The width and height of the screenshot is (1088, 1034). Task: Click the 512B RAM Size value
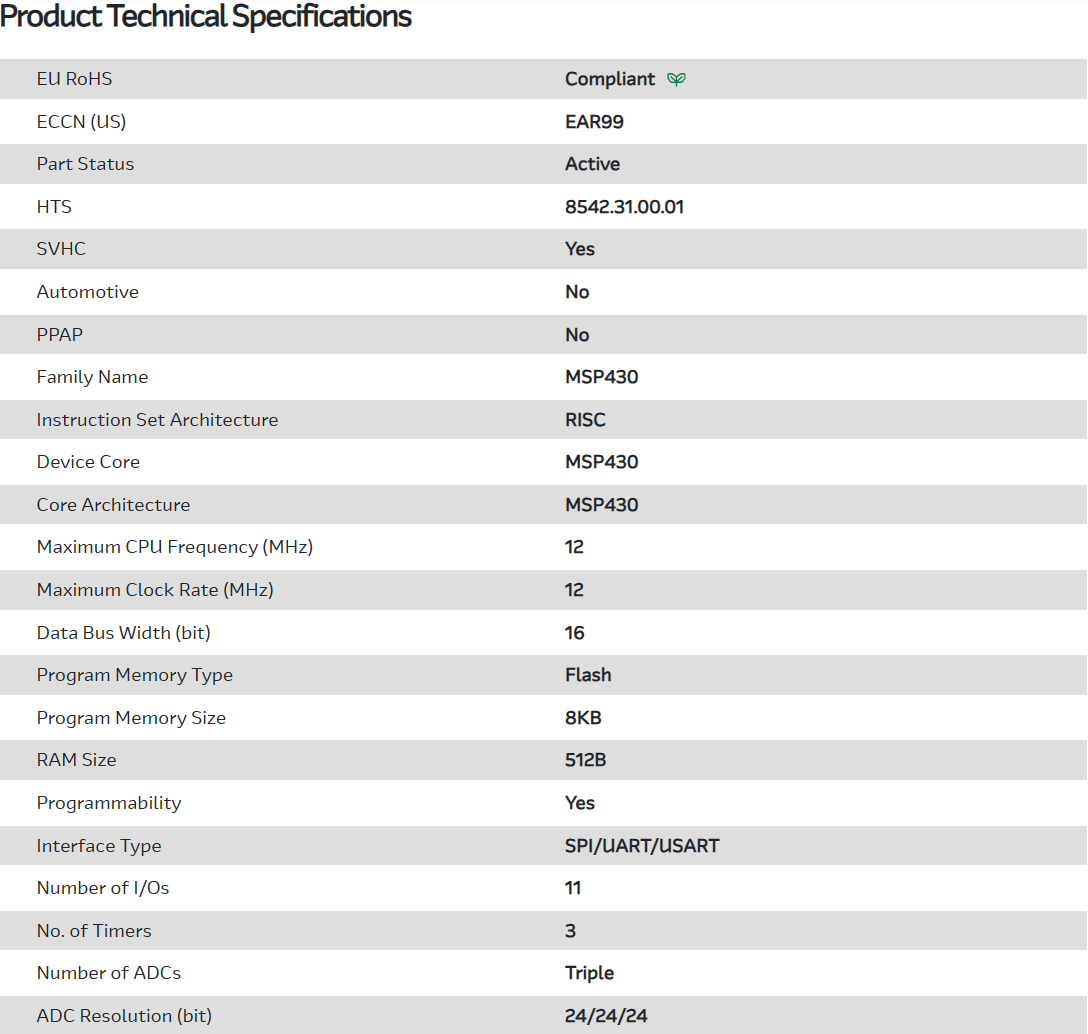pos(585,760)
